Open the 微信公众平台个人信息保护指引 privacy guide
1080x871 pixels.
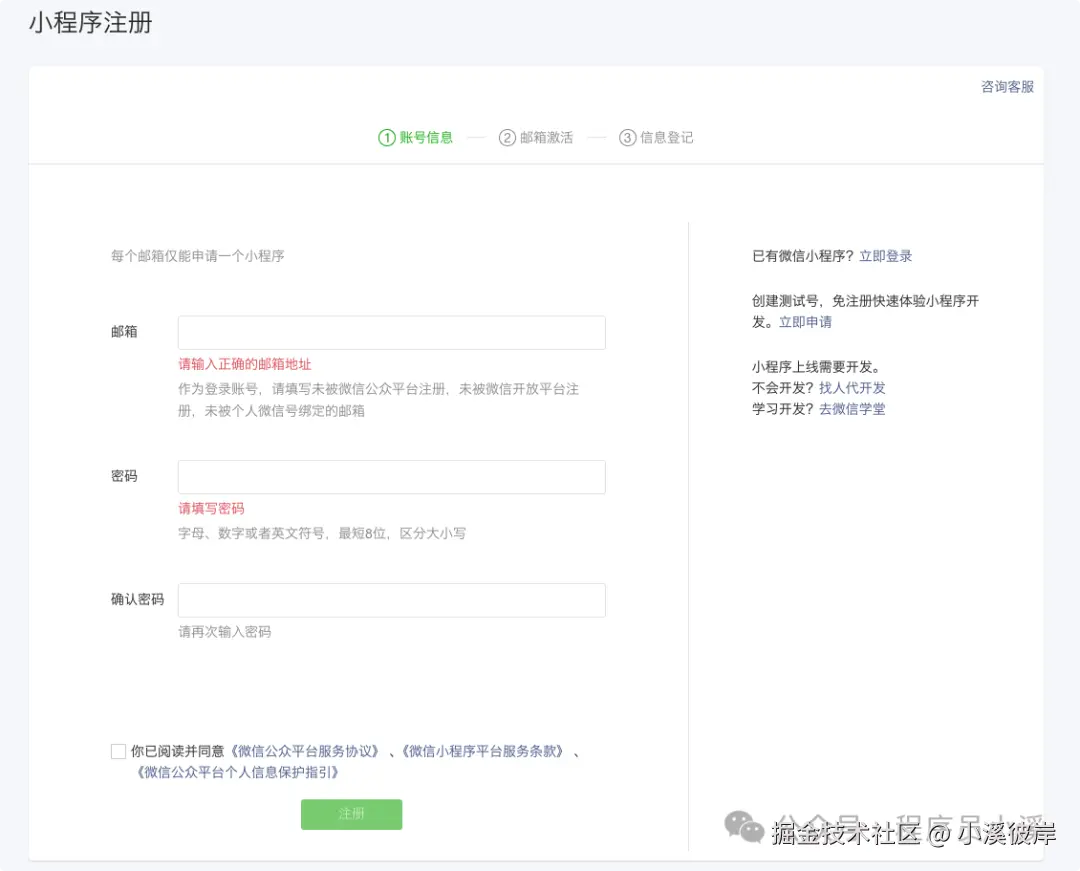pos(237,772)
